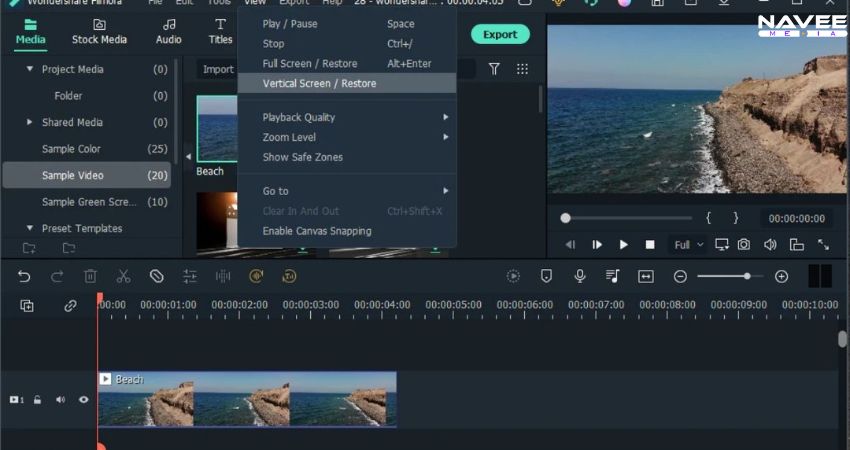The height and width of the screenshot is (450, 850).
Task: Click the display on monitor icon
Action: [722, 245]
